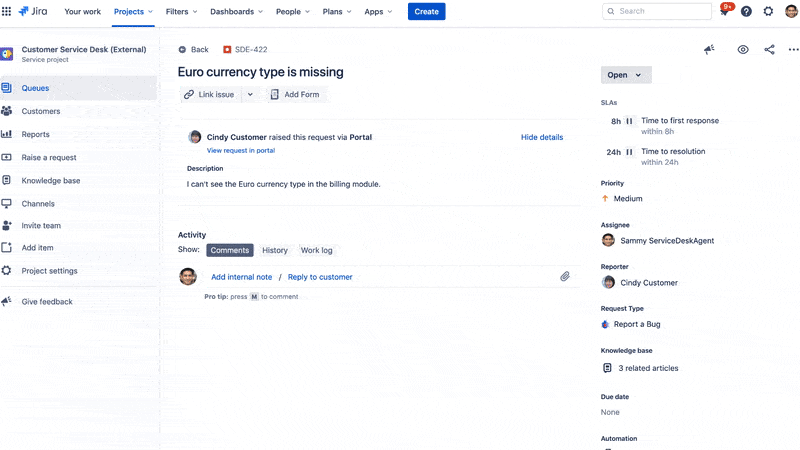Pause the Time to resolution SLA

629,152
